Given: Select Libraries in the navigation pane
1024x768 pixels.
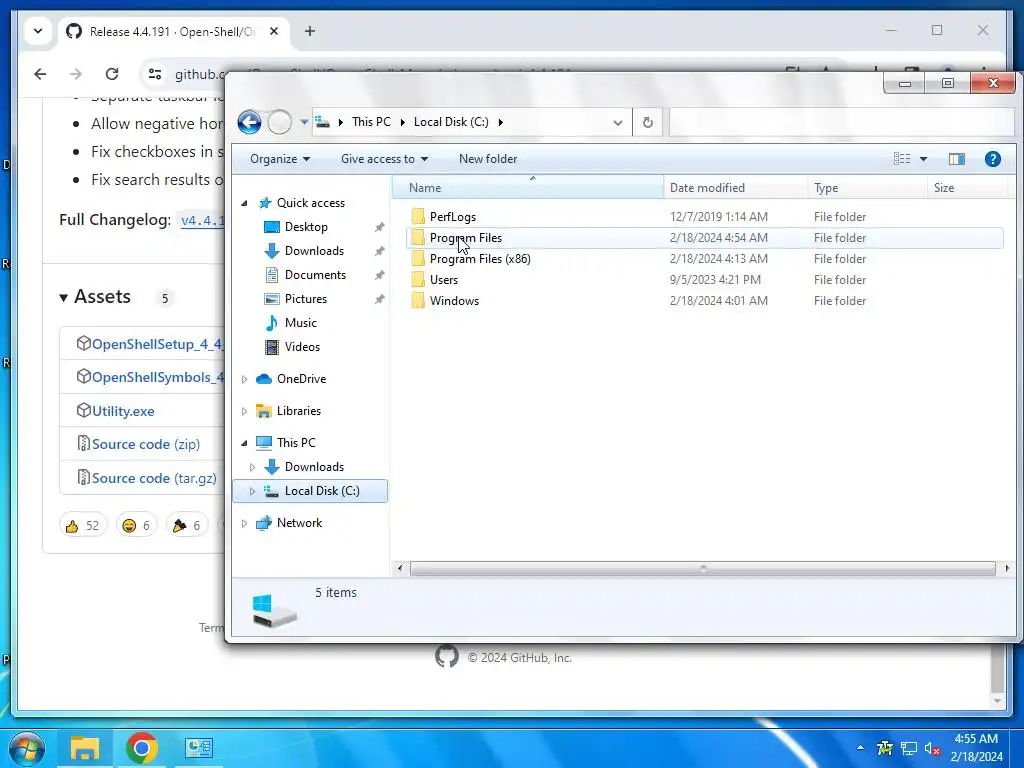Looking at the screenshot, I should (298, 411).
